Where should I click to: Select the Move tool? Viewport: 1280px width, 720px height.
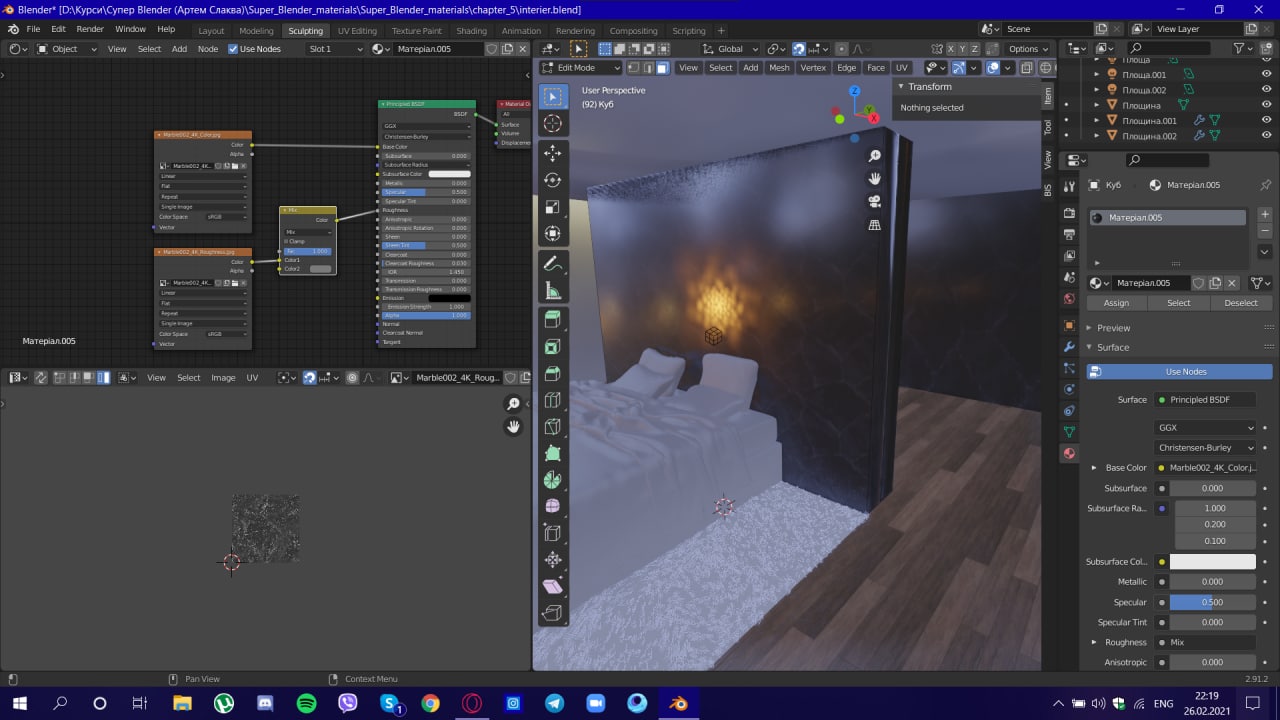(x=553, y=153)
